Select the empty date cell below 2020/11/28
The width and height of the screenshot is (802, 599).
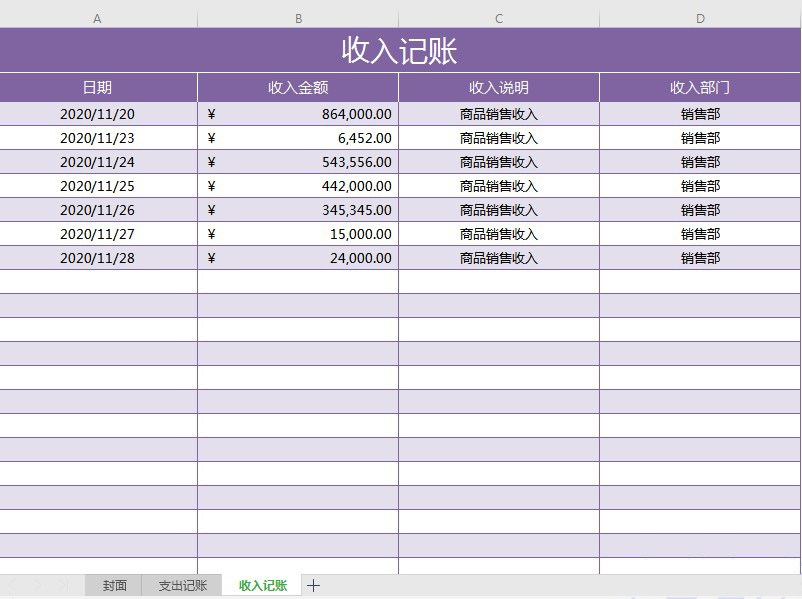[98, 282]
